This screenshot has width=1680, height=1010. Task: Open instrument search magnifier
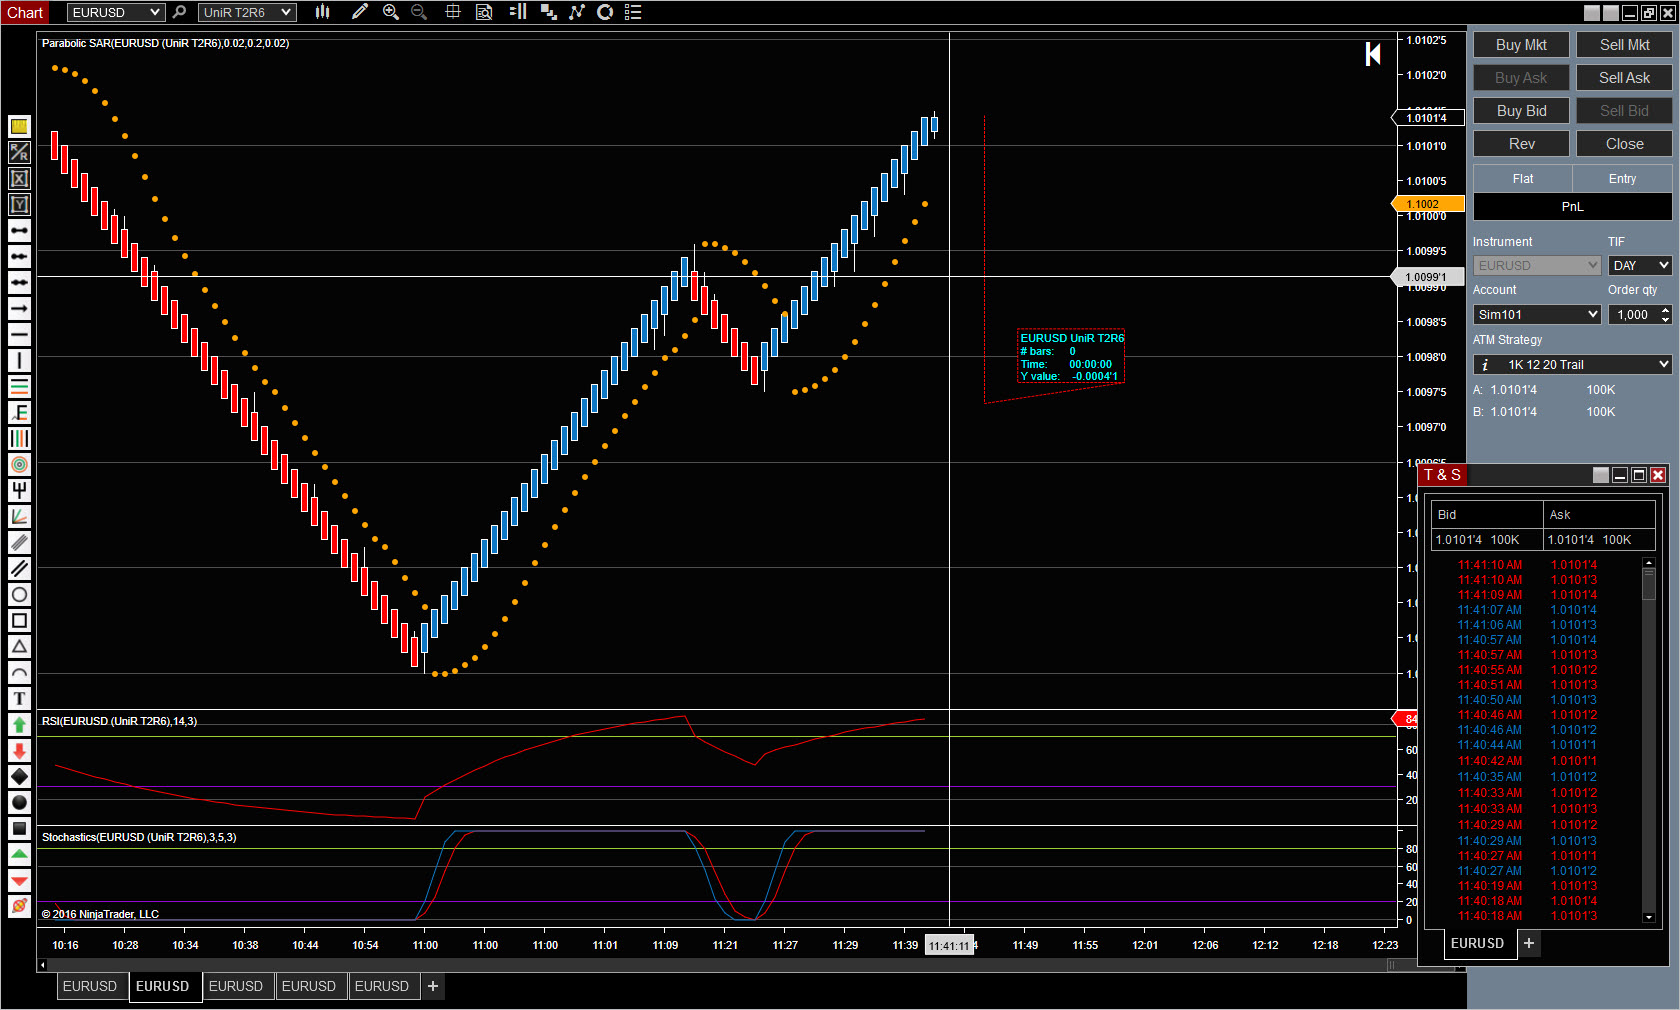(x=179, y=12)
